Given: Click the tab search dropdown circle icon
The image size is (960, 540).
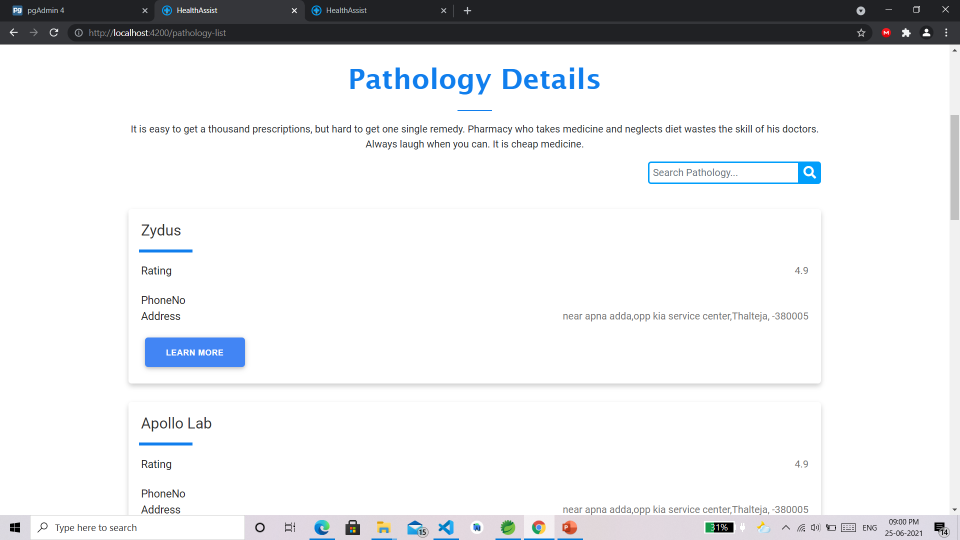Looking at the screenshot, I should [860, 10].
